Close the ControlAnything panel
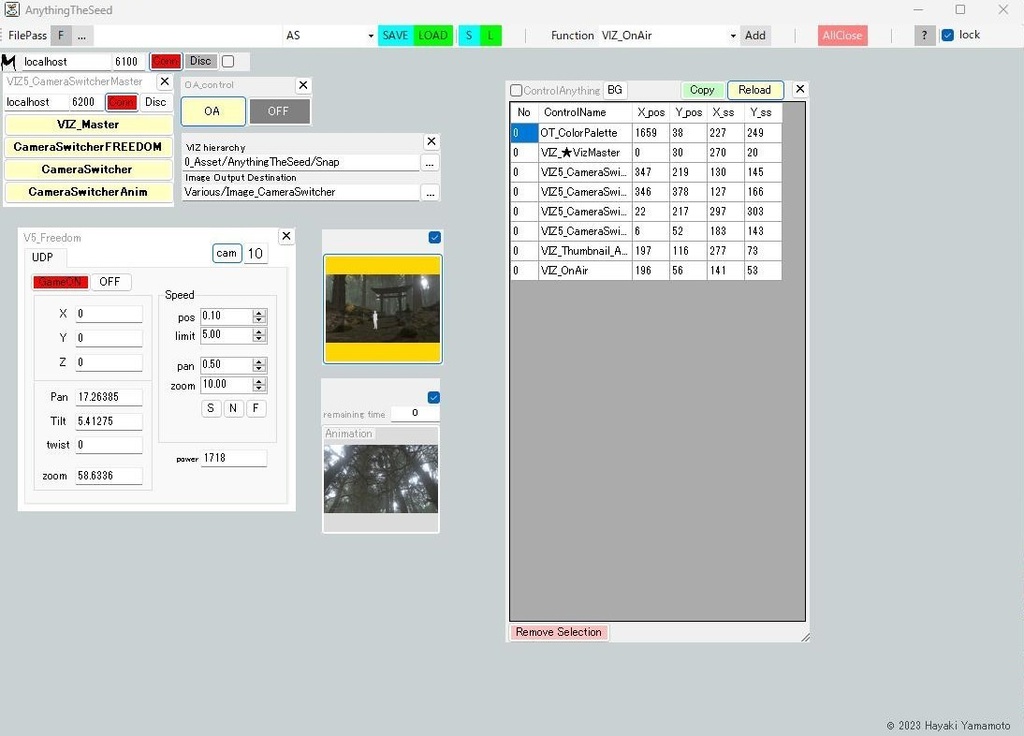This screenshot has height=736, width=1024. click(800, 89)
